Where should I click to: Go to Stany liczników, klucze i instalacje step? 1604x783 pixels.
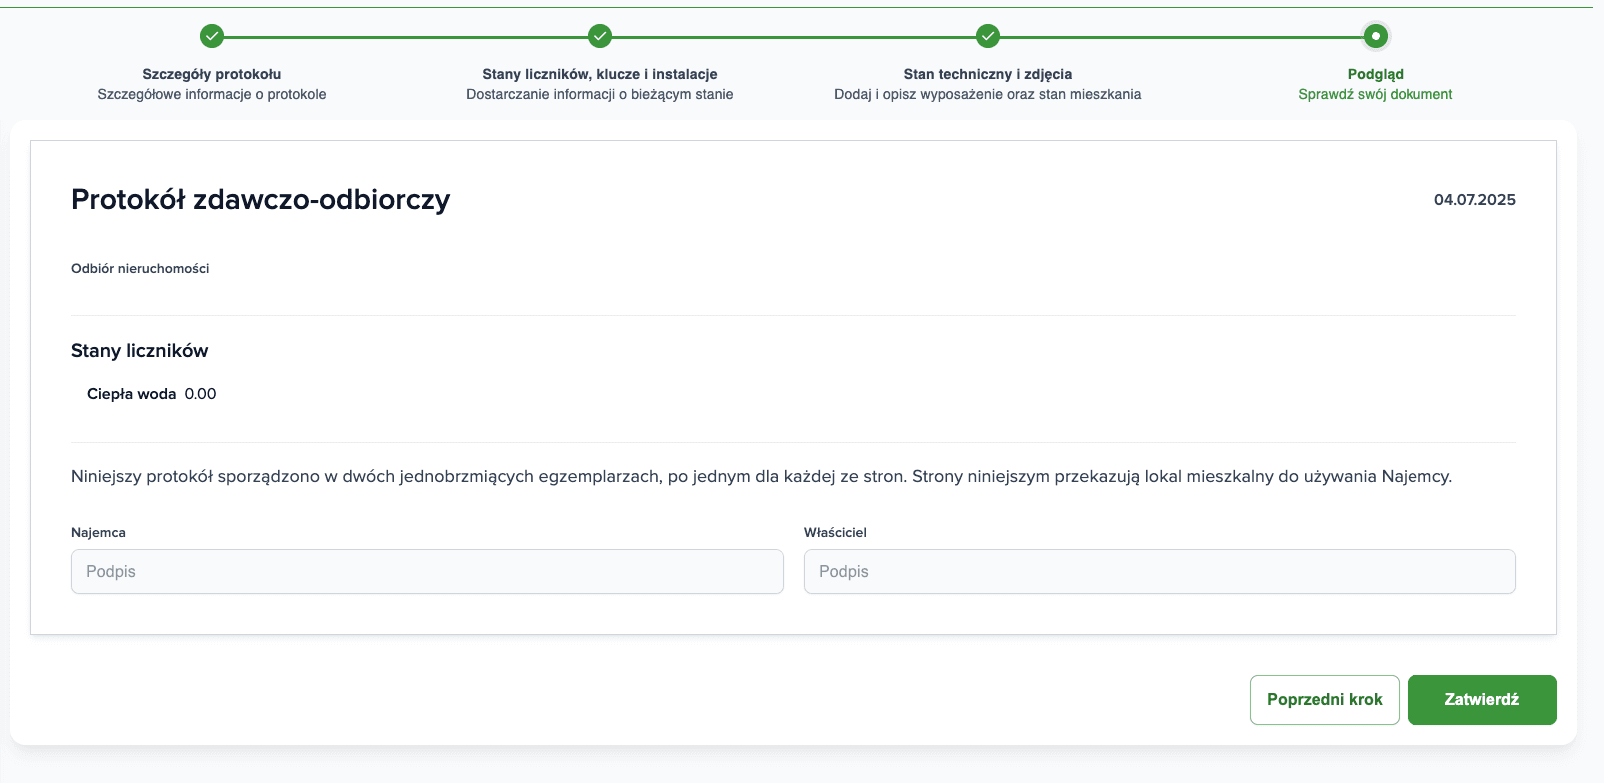click(600, 74)
